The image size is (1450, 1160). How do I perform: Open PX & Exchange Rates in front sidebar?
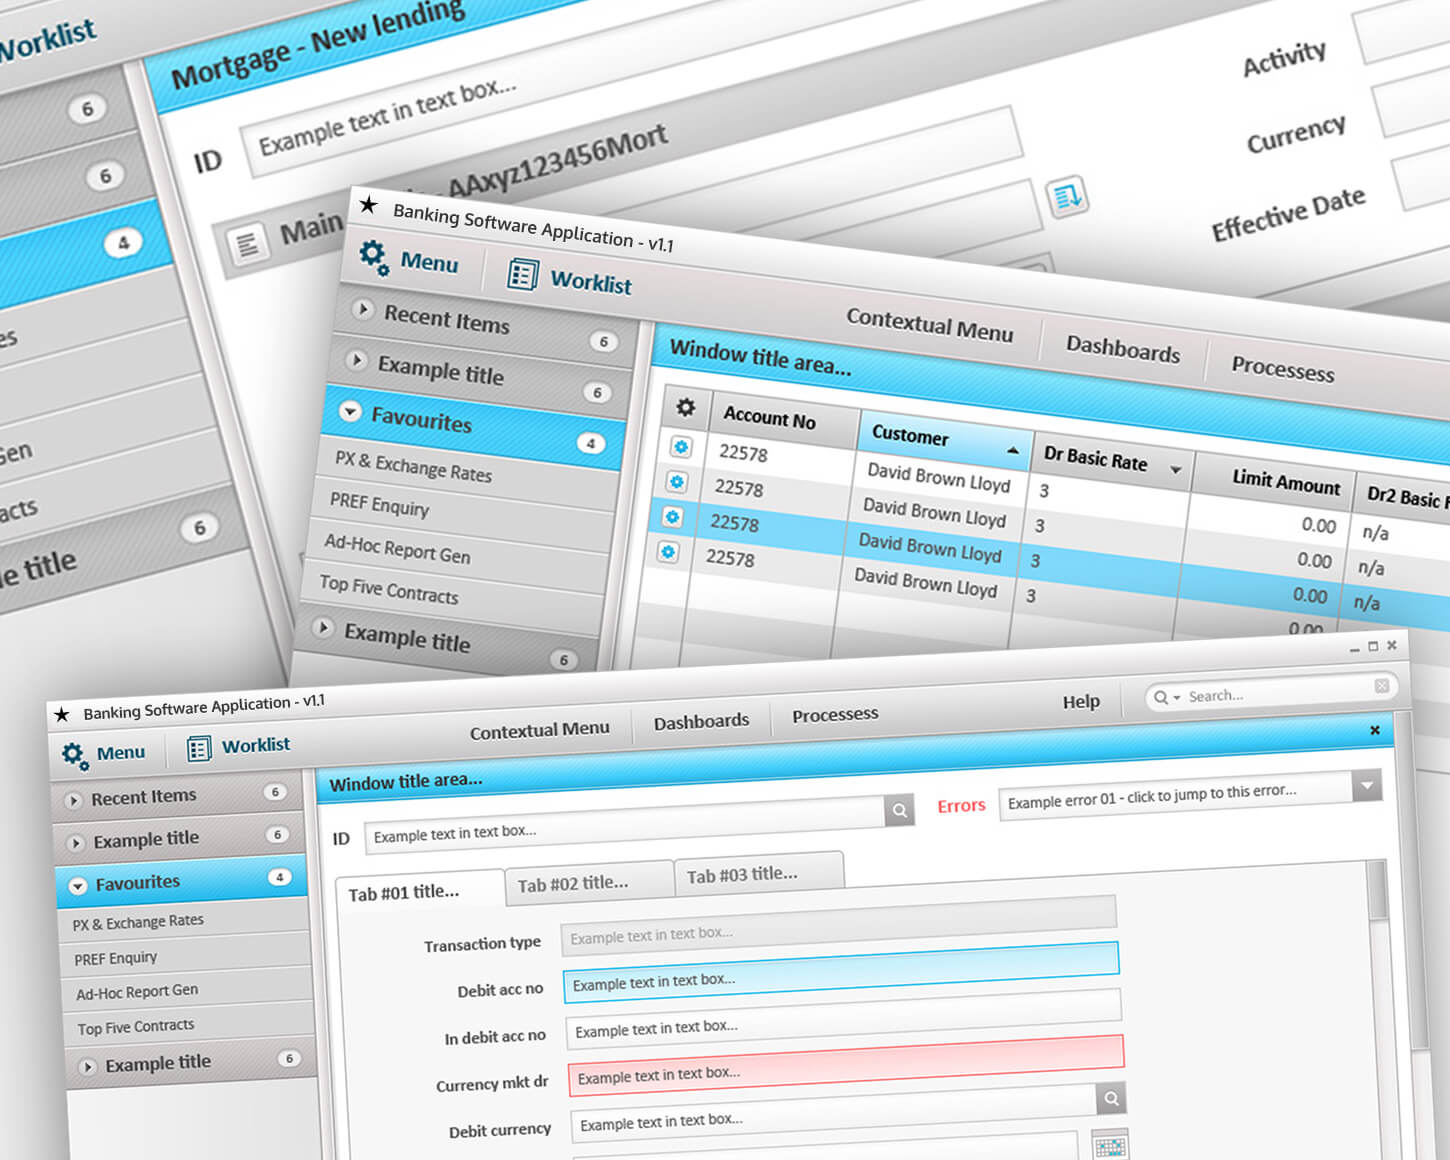click(x=138, y=922)
